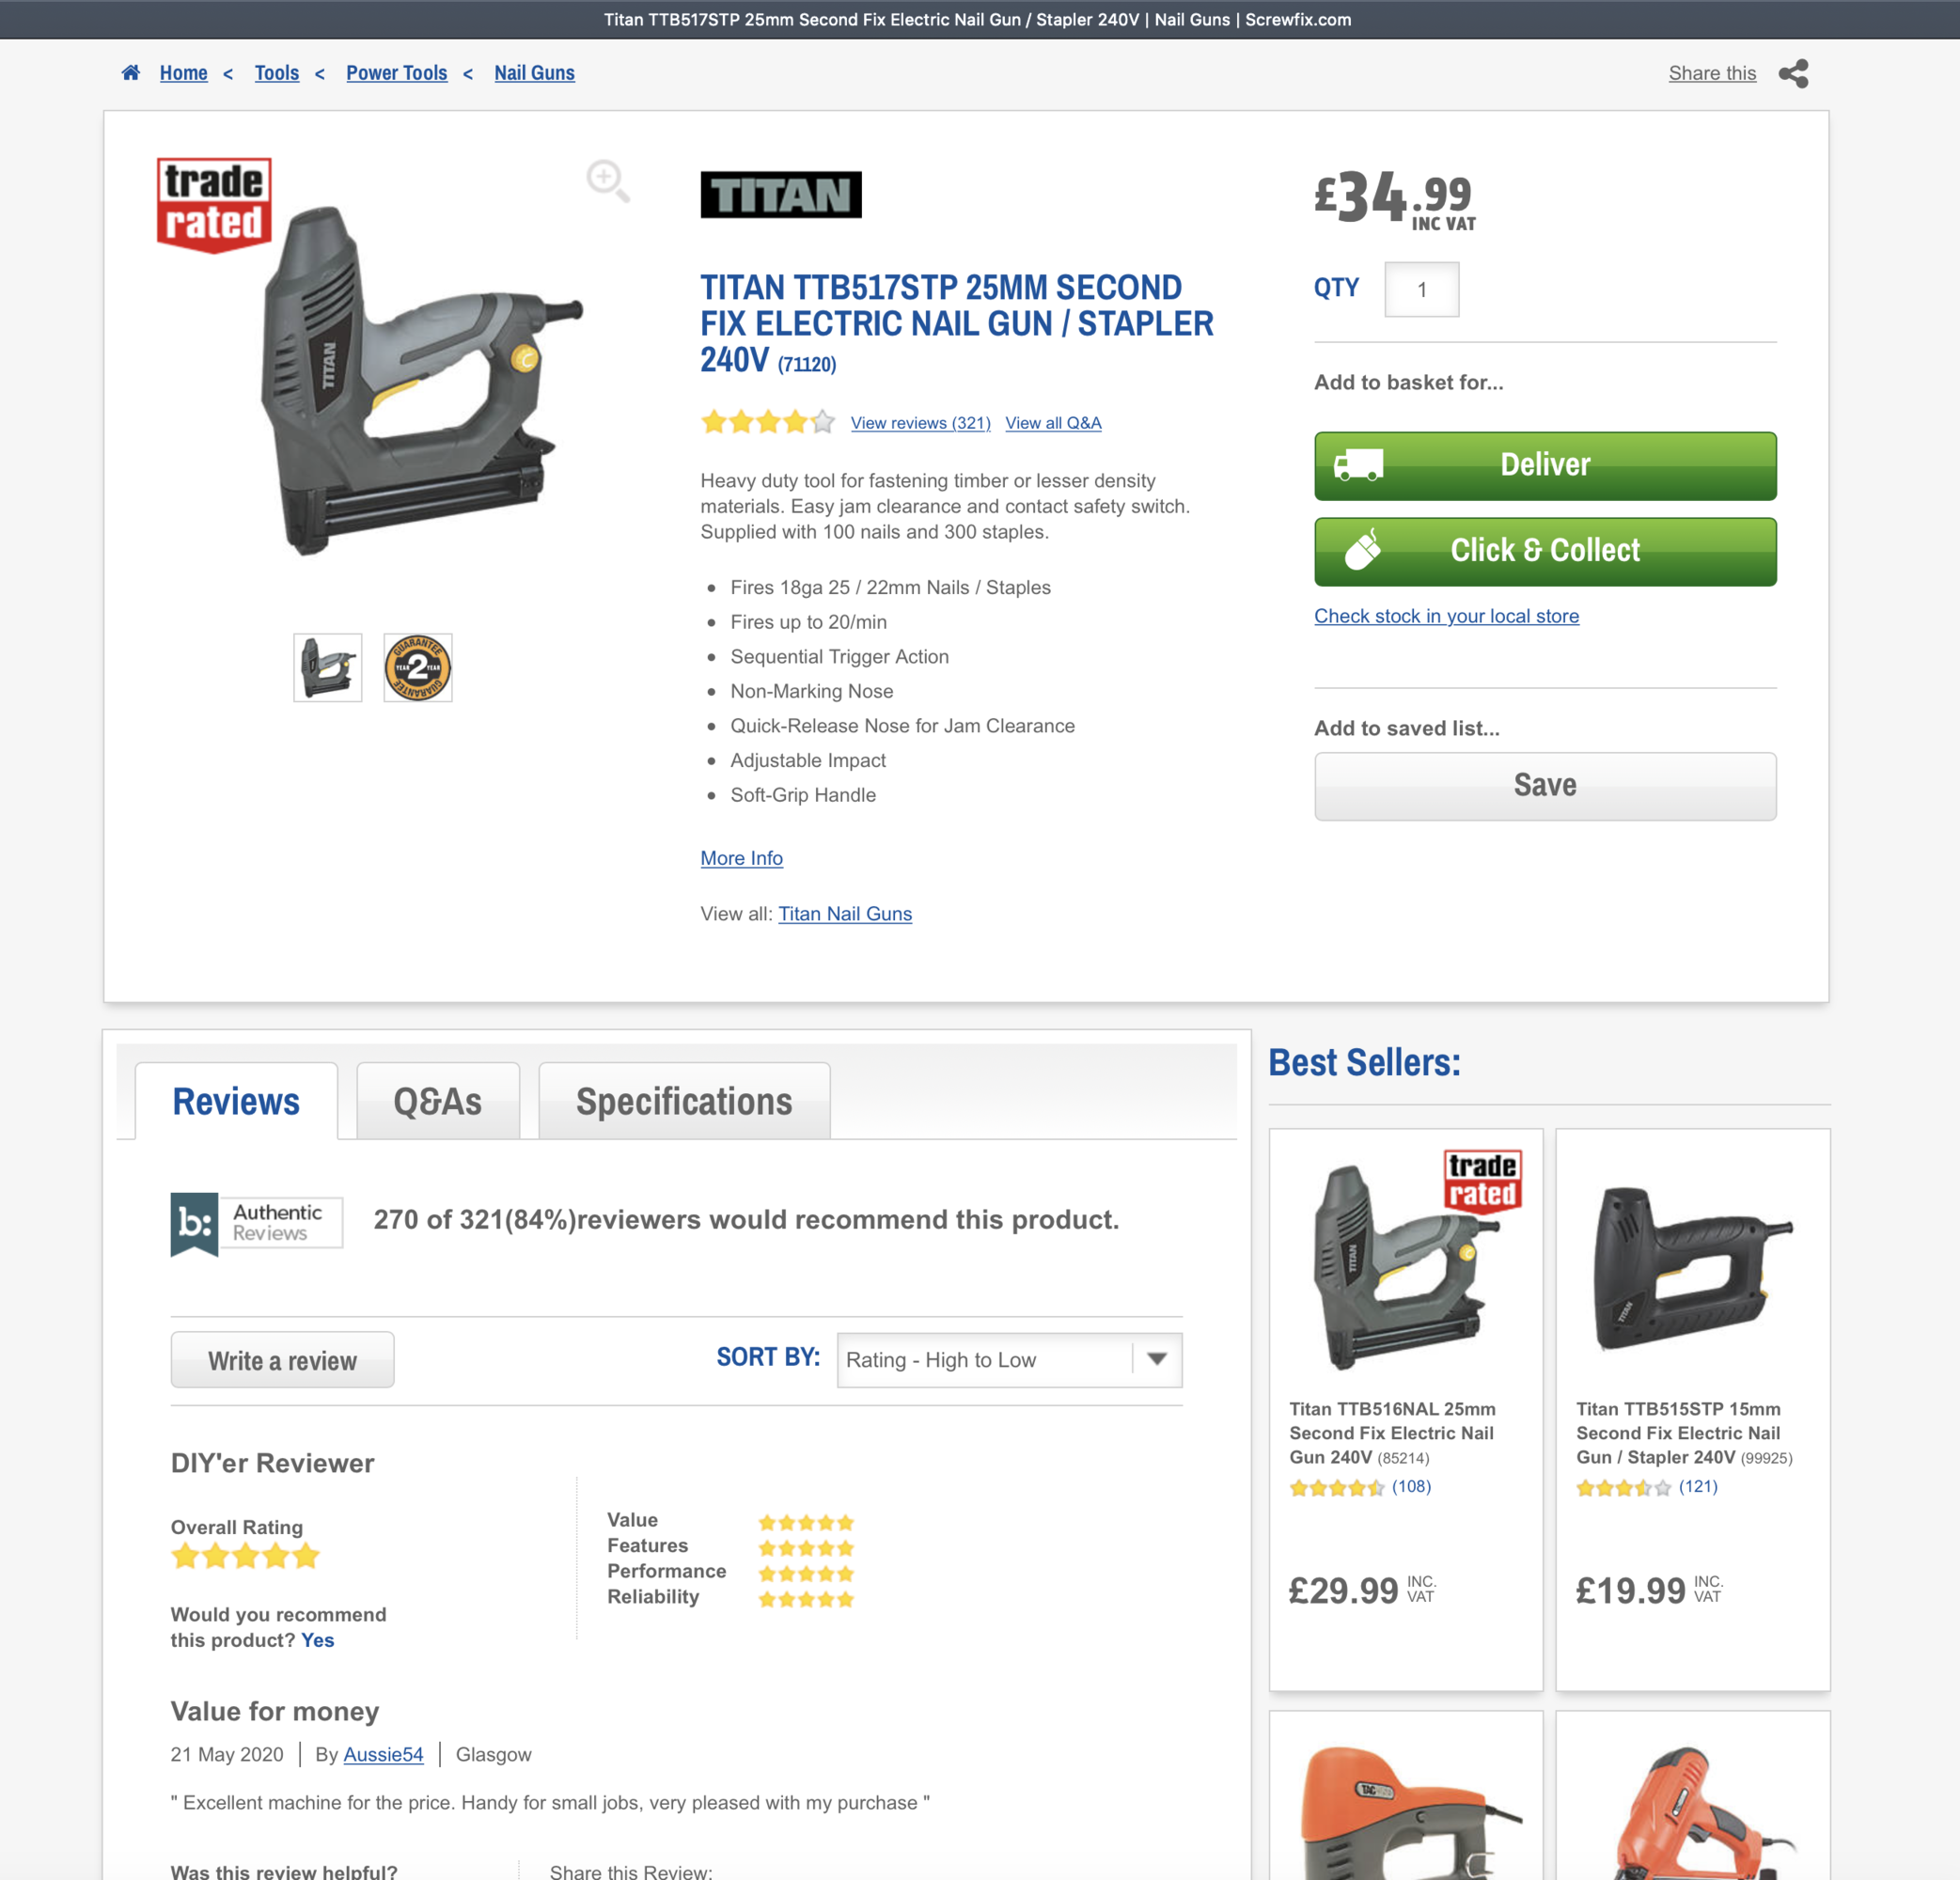This screenshot has height=1880, width=1960.
Task: Select the 2 year guarantee thumbnail
Action: 418,668
